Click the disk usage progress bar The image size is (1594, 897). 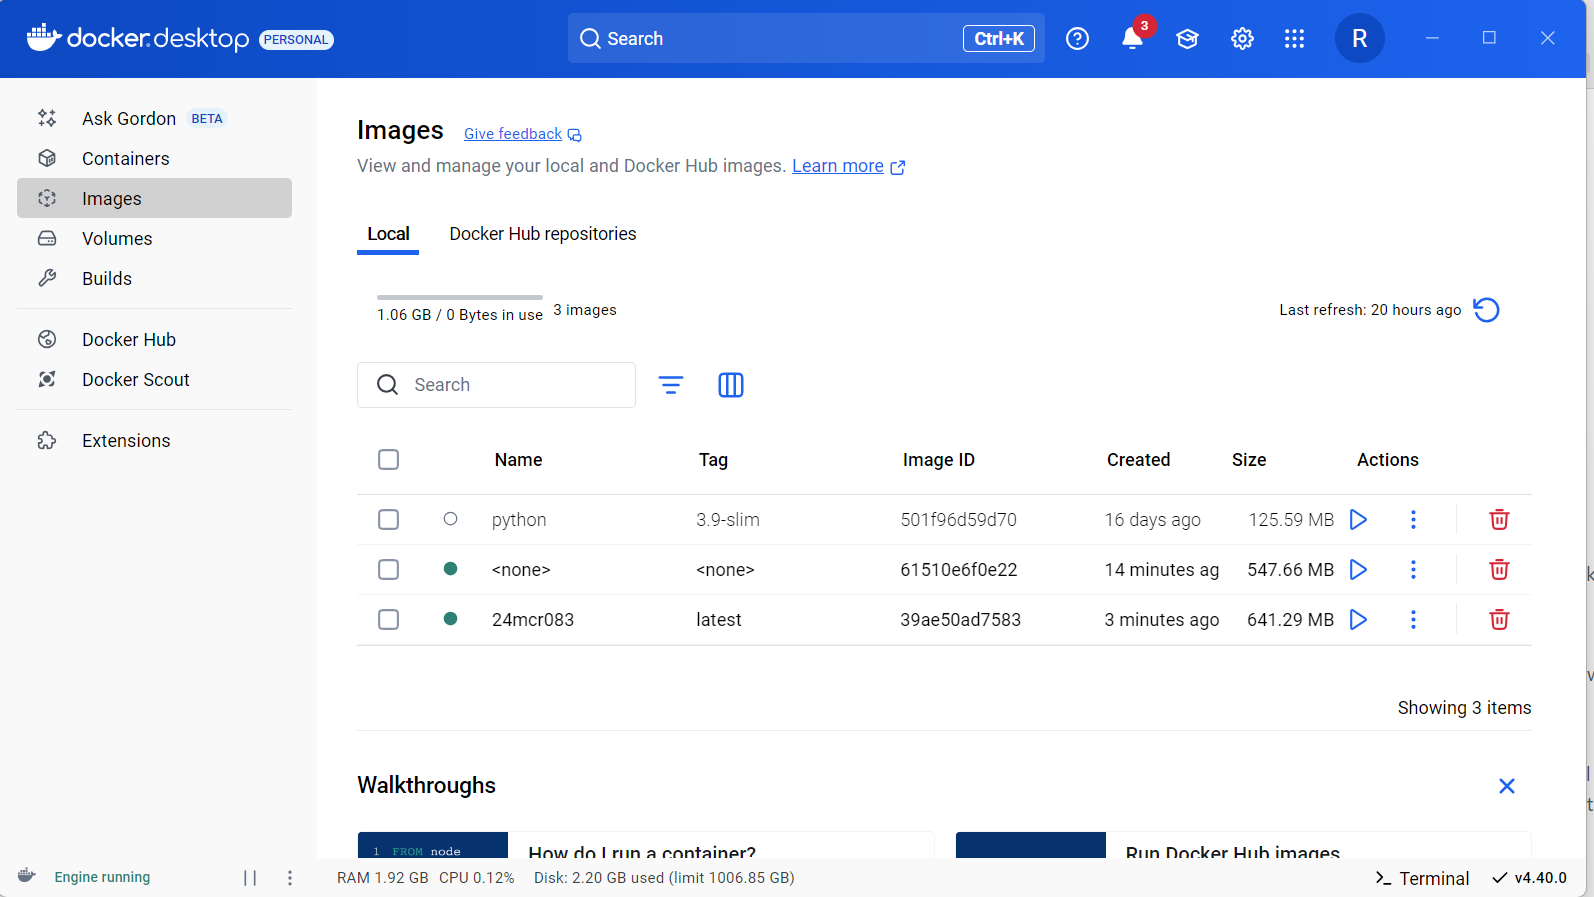(x=460, y=297)
